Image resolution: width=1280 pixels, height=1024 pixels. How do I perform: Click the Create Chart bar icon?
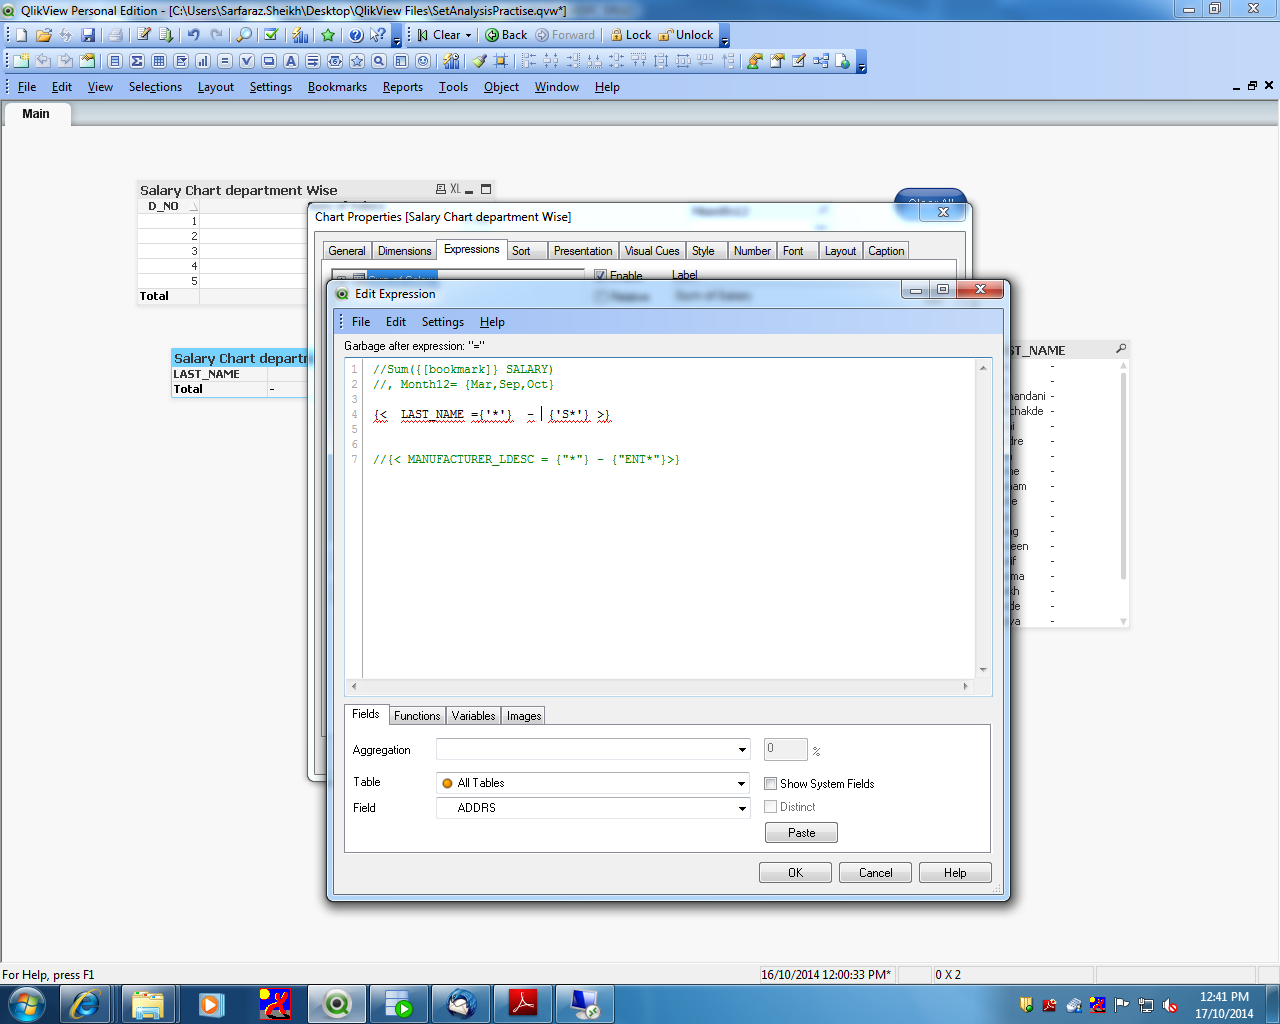[203, 61]
